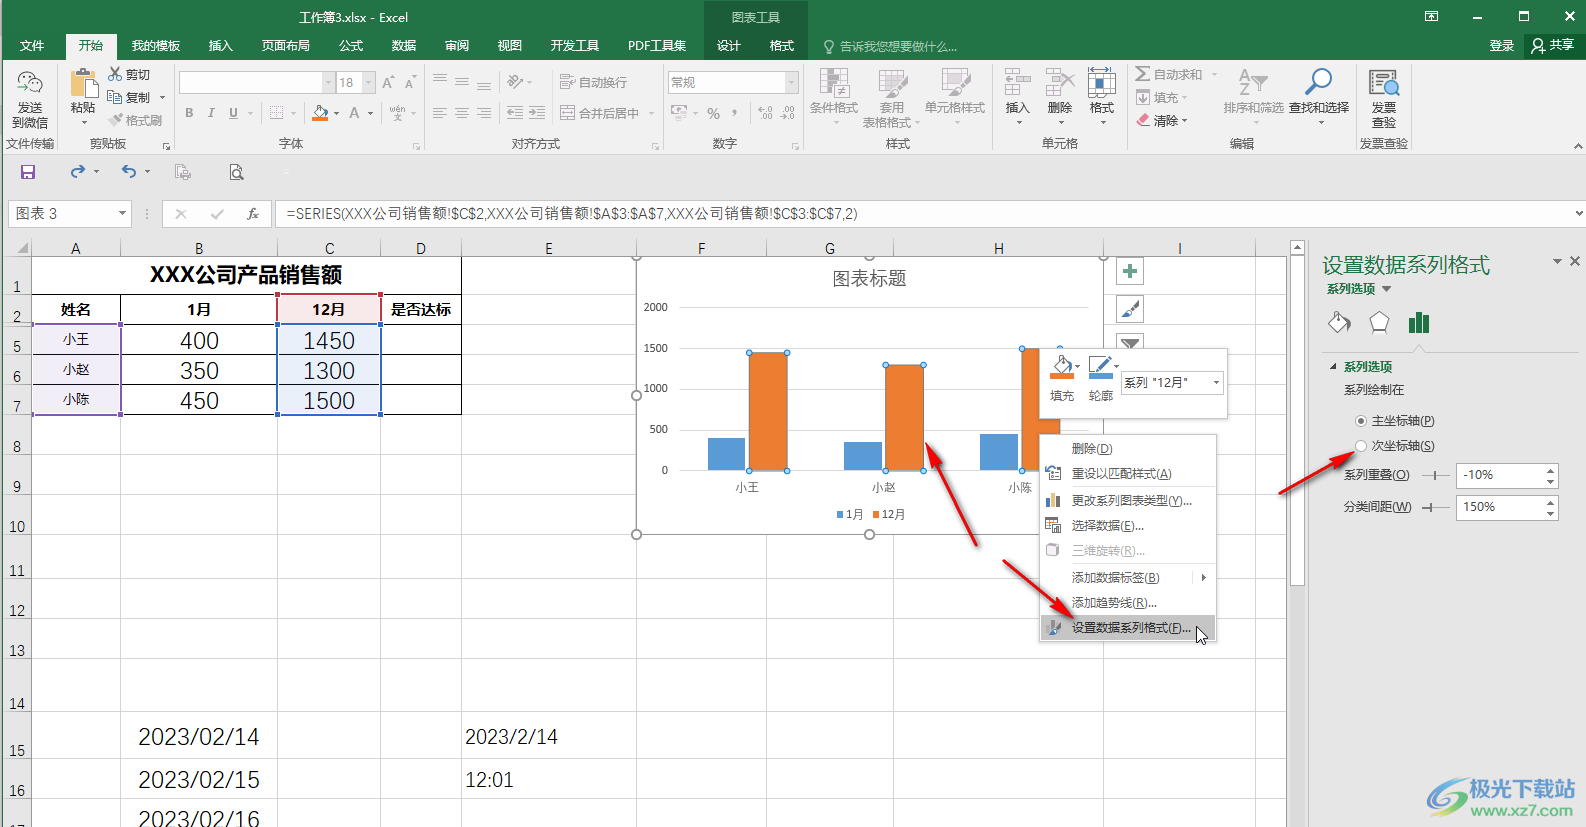Choose Delete in the context menu
The width and height of the screenshot is (1586, 827).
[x=1128, y=448]
